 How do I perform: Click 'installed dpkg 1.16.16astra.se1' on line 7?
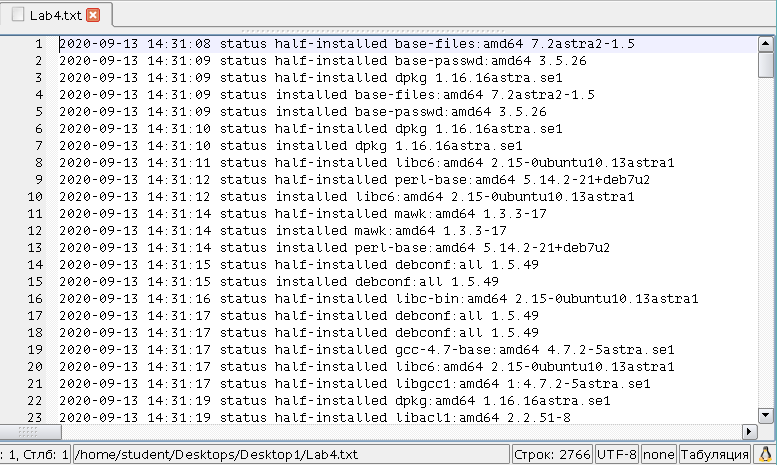coord(399,146)
